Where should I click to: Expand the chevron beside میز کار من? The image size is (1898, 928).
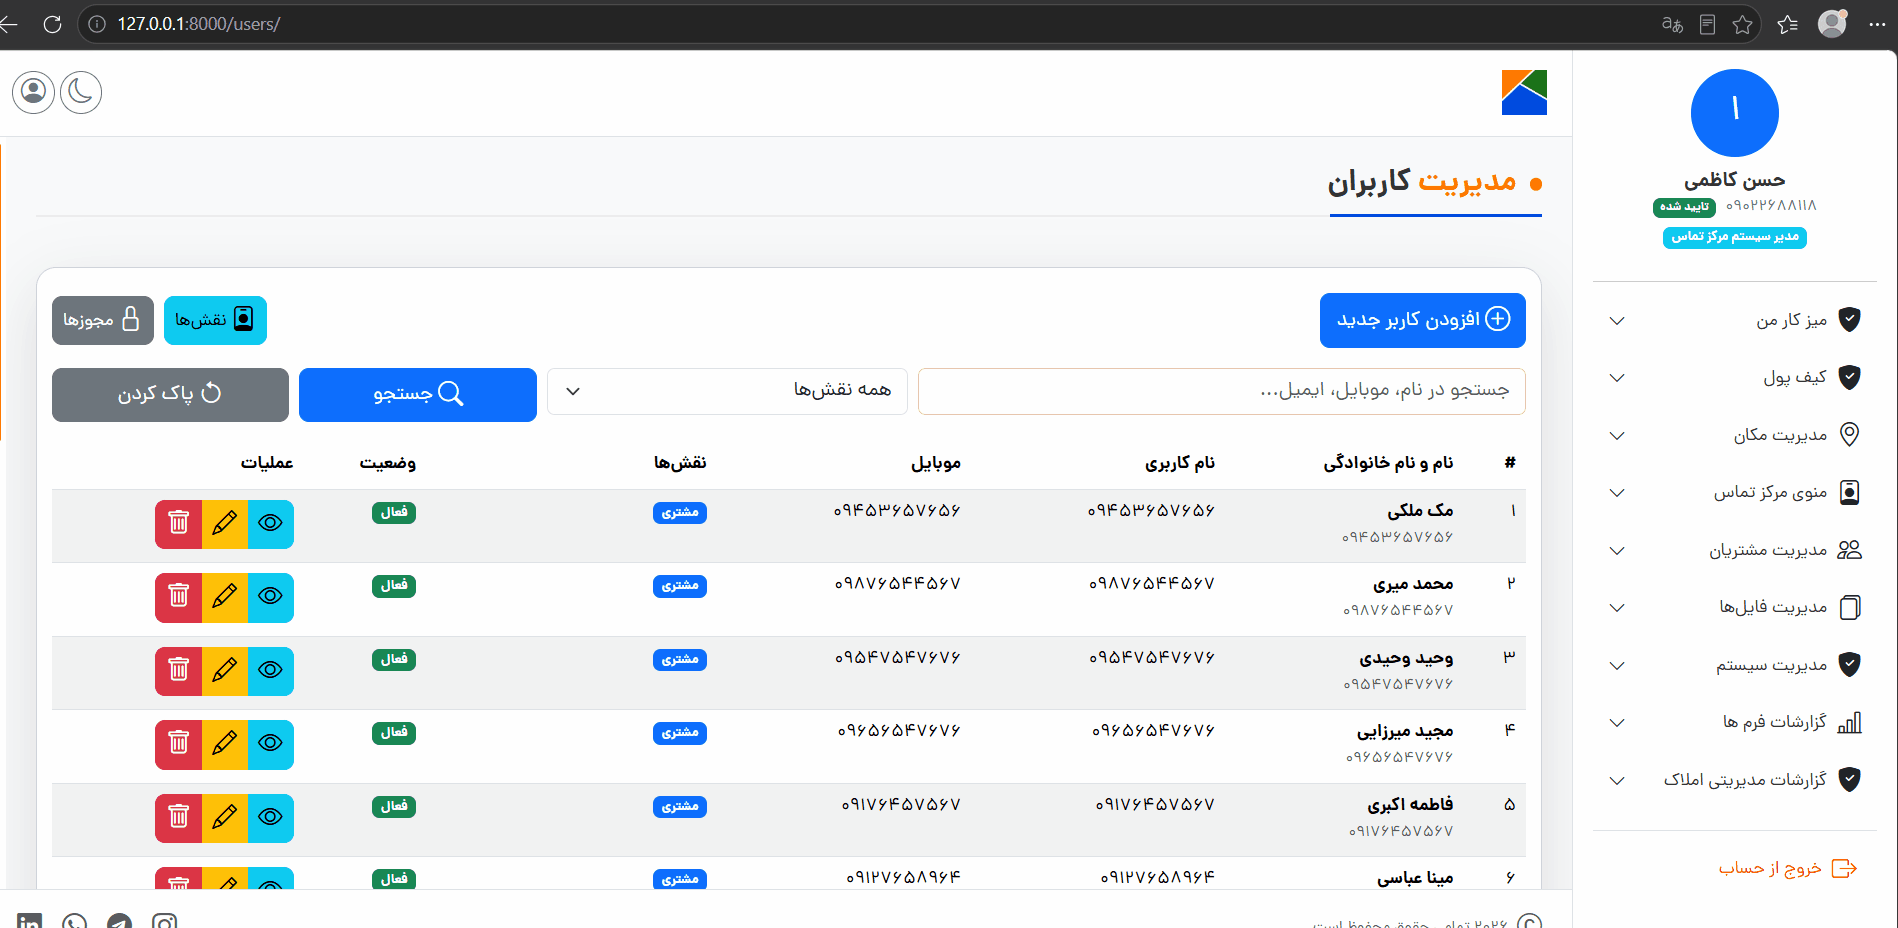pyautogui.click(x=1617, y=321)
